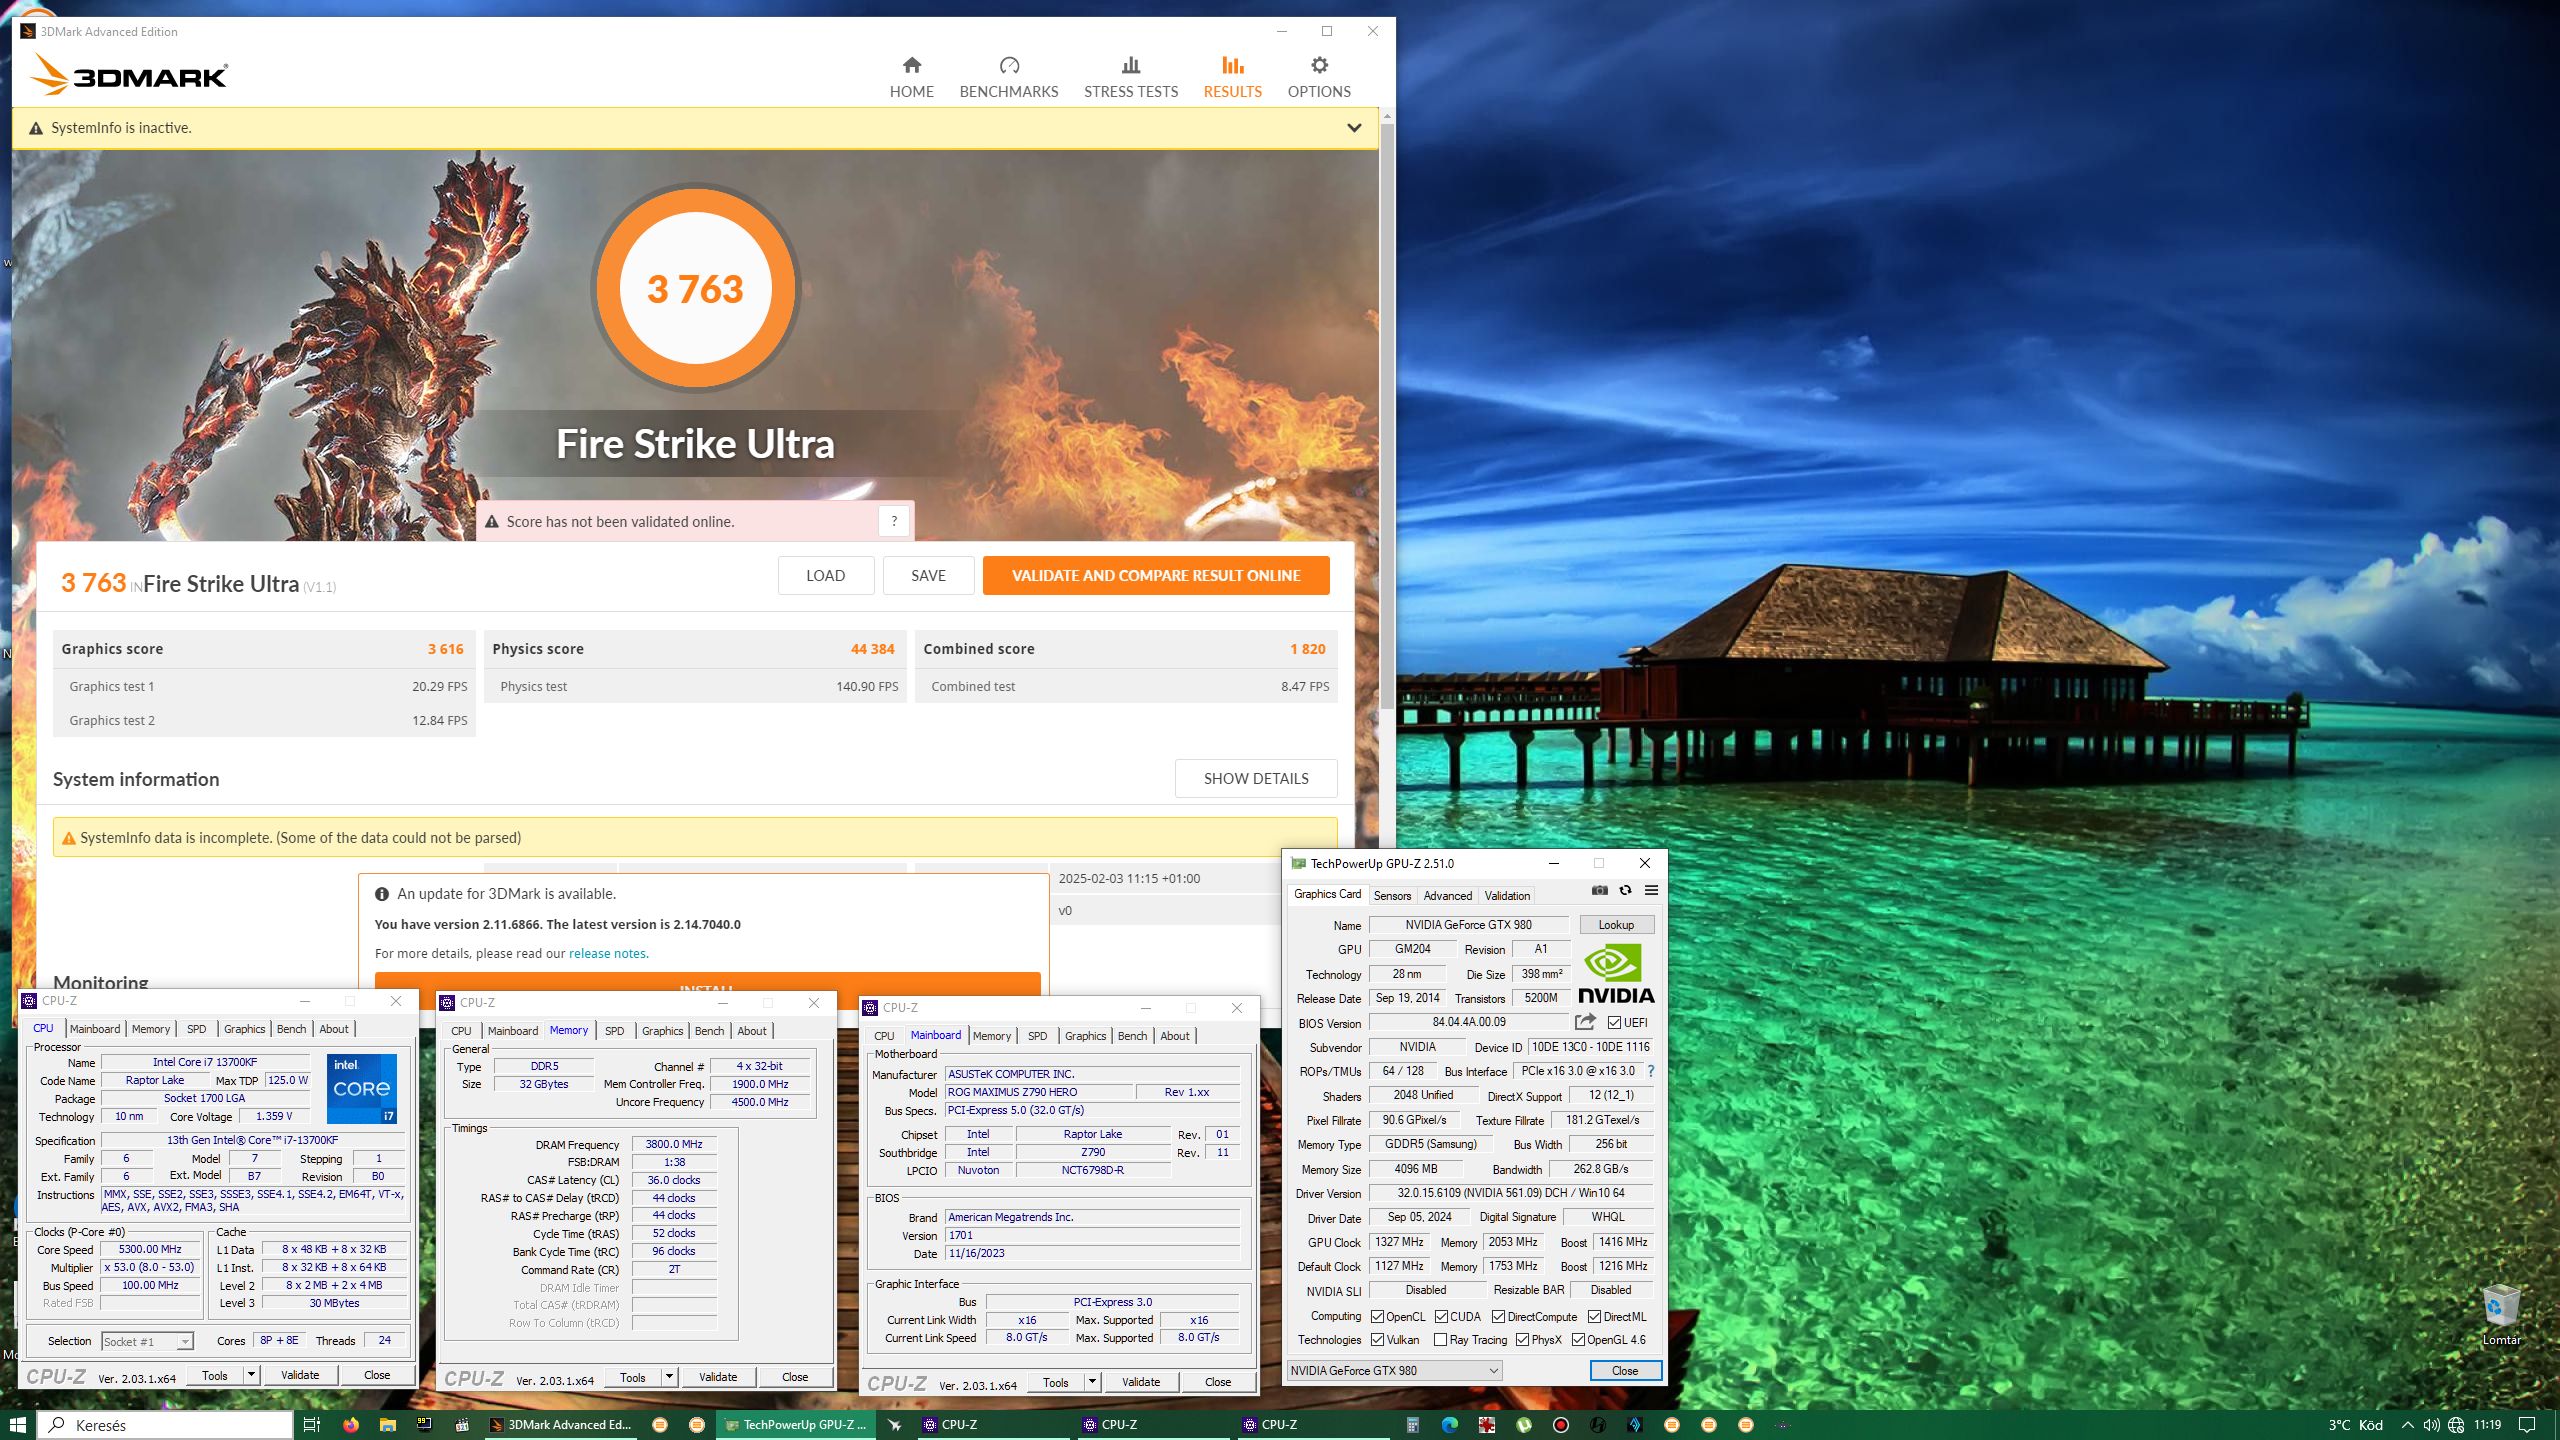Click SHOW DETAILS for System information

[x=1256, y=778]
